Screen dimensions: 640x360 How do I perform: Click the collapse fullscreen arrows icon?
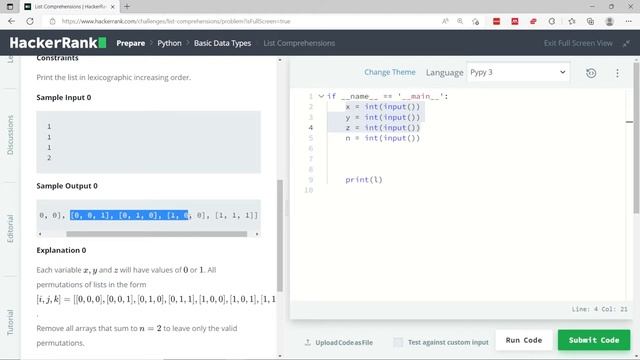pyautogui.click(x=626, y=43)
